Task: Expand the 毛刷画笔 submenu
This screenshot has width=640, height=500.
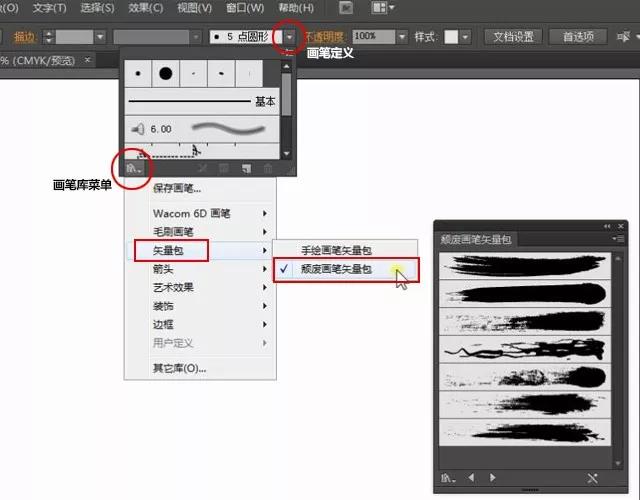Action: (265, 232)
